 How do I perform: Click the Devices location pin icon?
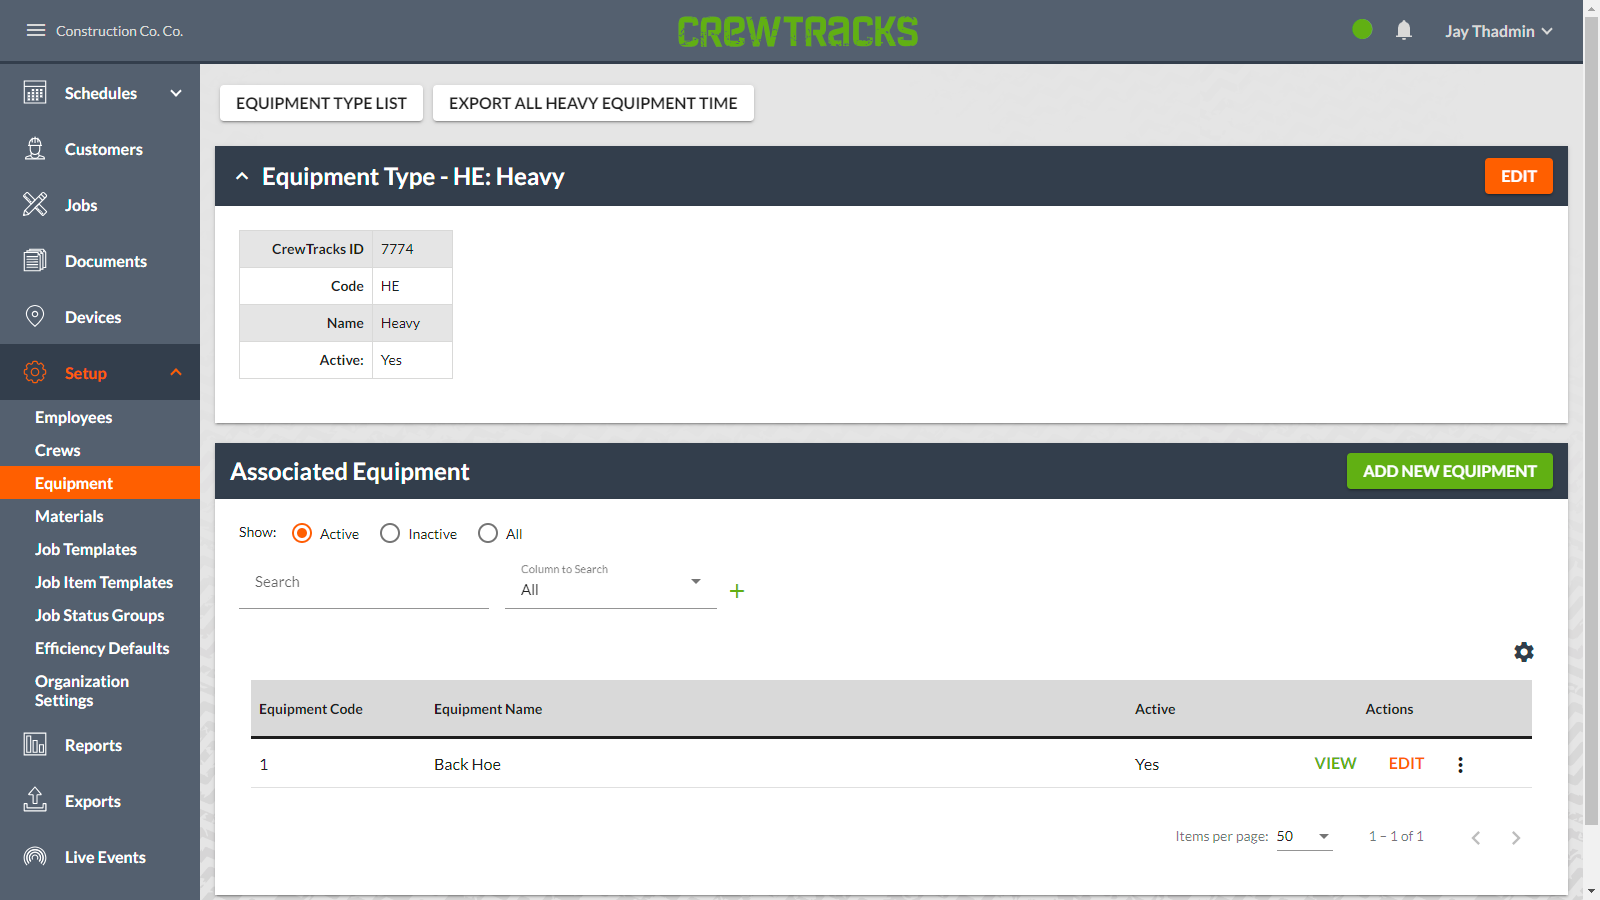(35, 317)
